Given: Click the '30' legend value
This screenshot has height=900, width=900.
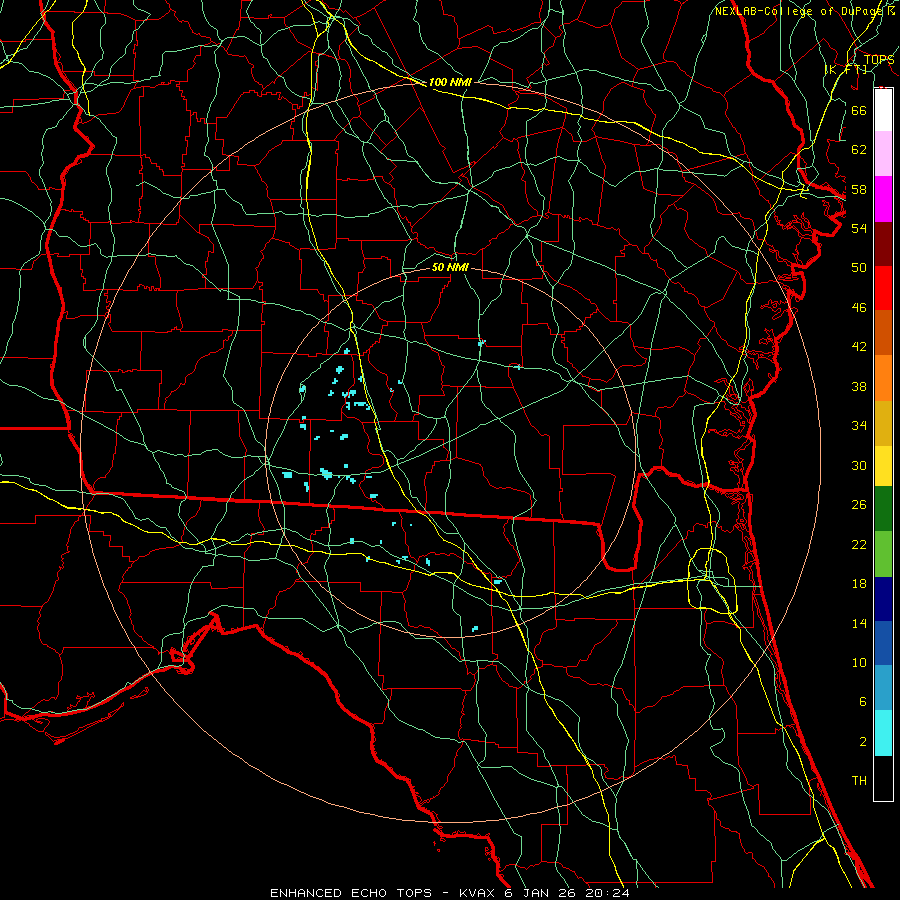Looking at the screenshot, I should (x=859, y=465).
